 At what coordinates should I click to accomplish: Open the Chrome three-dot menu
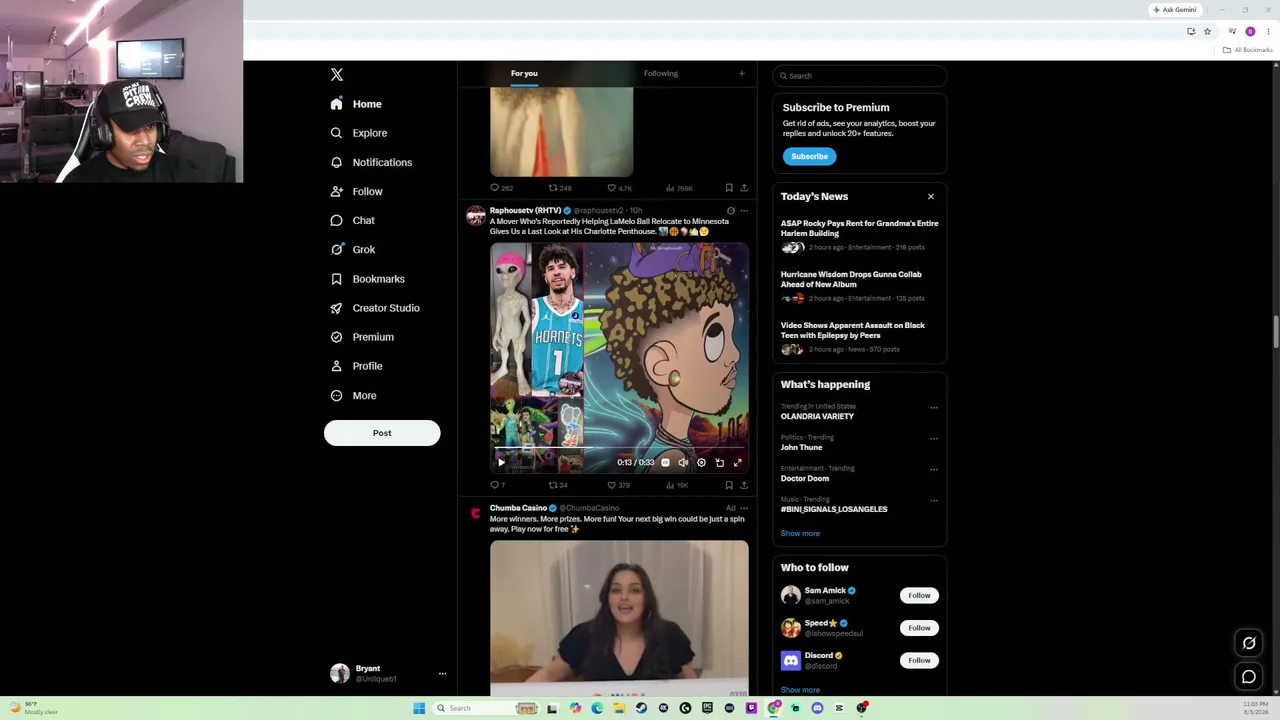coord(1268,32)
